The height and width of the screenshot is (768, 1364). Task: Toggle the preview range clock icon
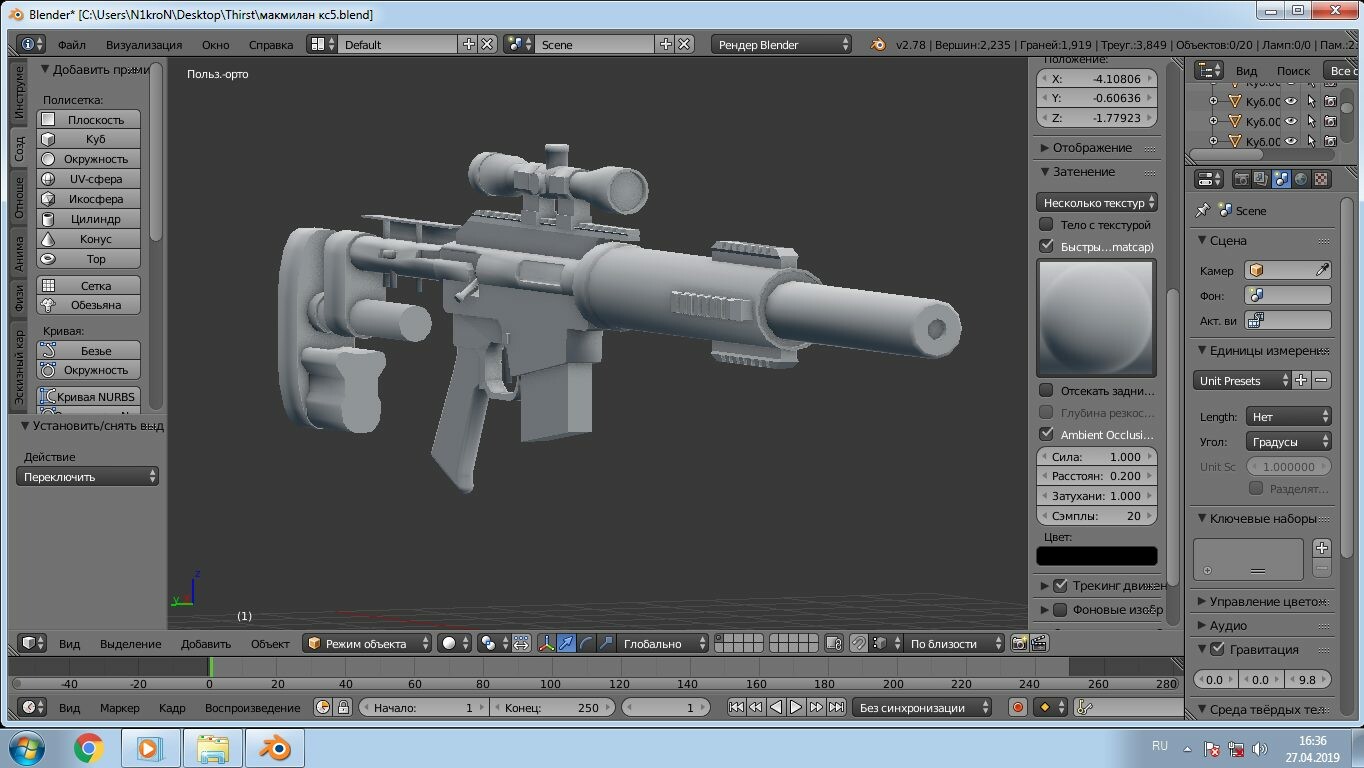point(323,707)
